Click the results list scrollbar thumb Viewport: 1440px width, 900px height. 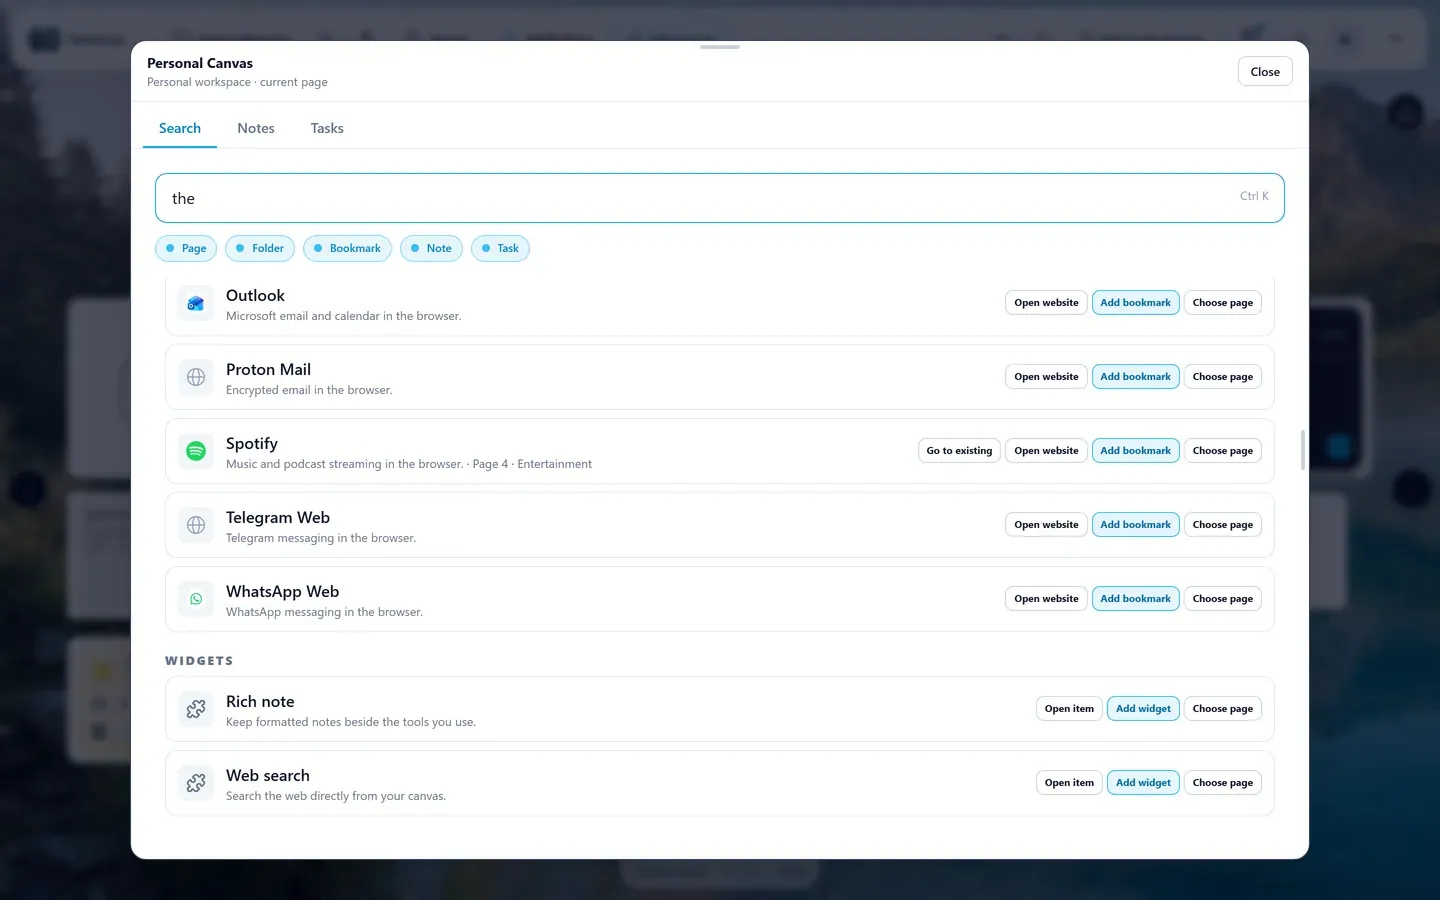click(x=1302, y=450)
